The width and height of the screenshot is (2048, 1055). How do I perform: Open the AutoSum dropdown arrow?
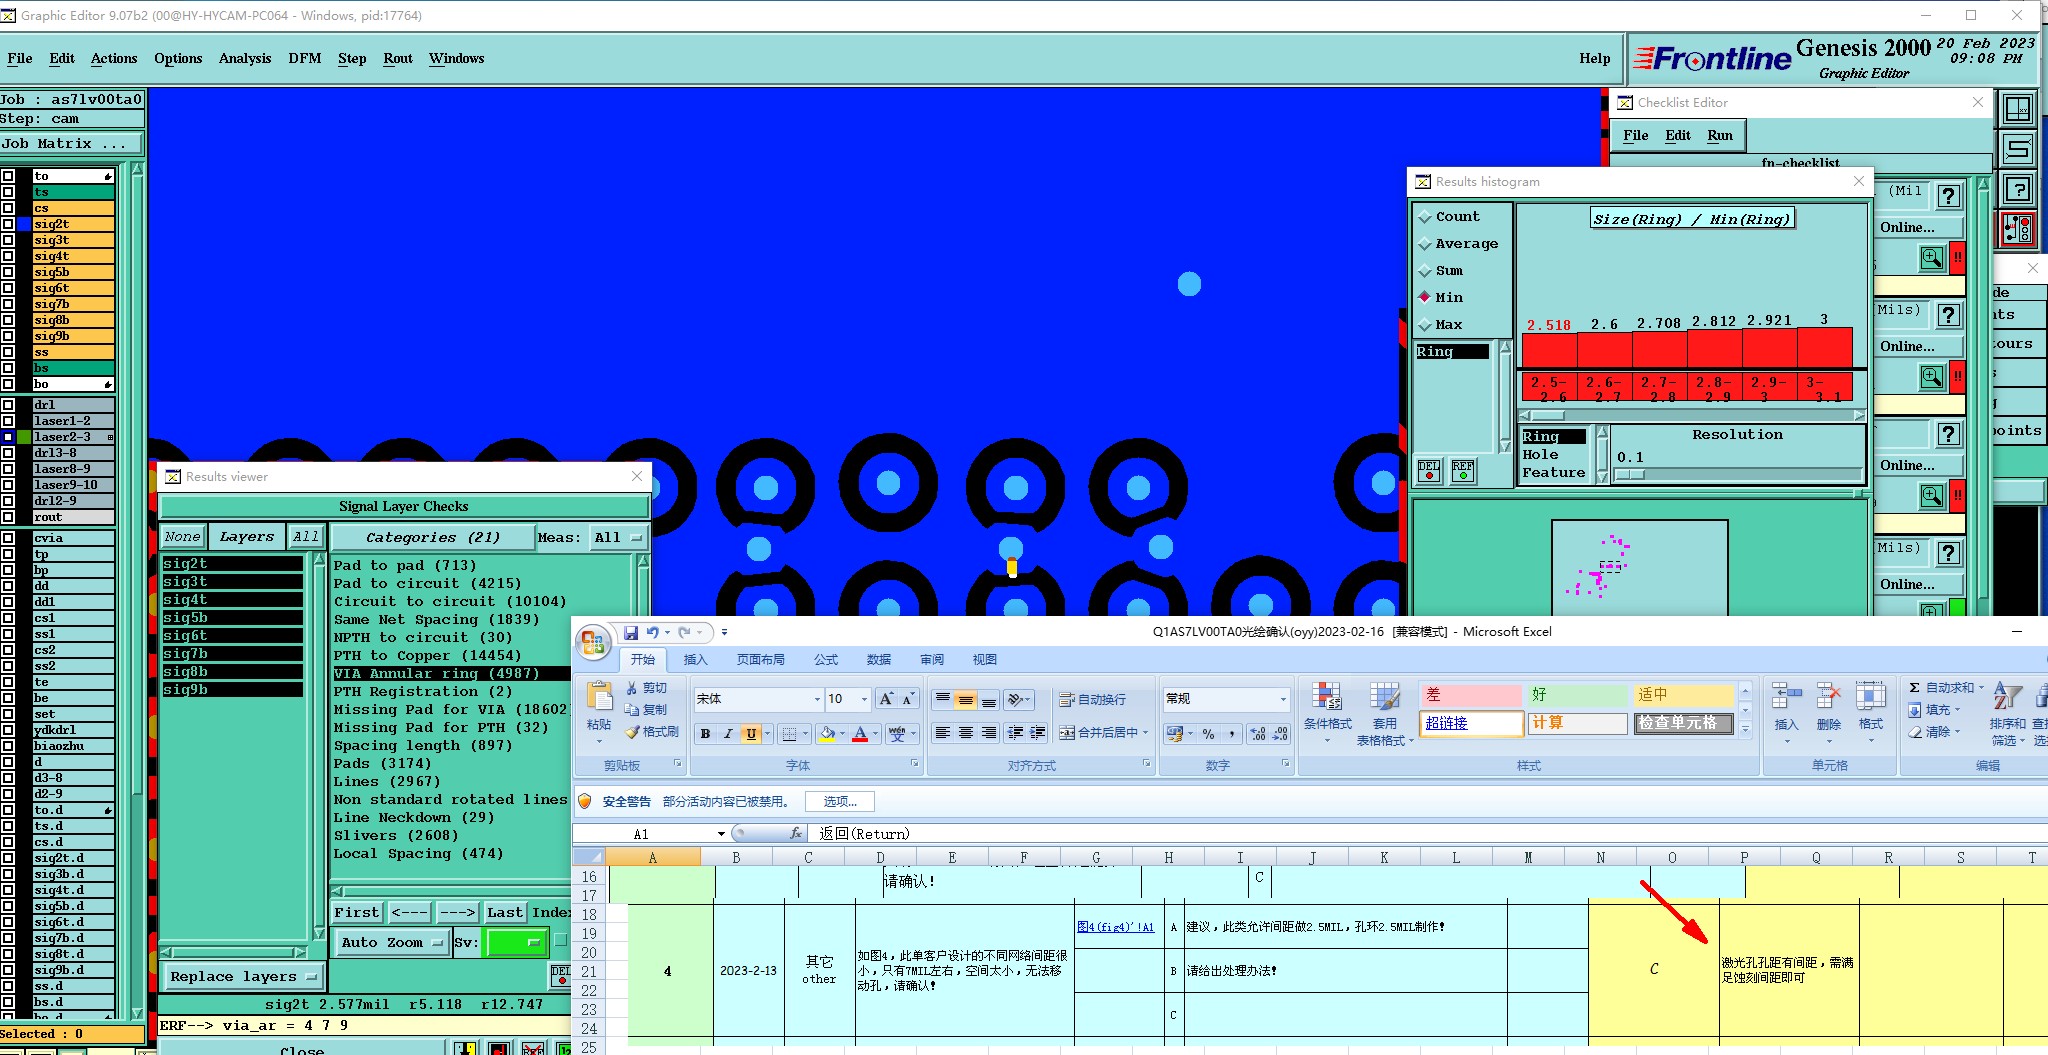[1981, 688]
